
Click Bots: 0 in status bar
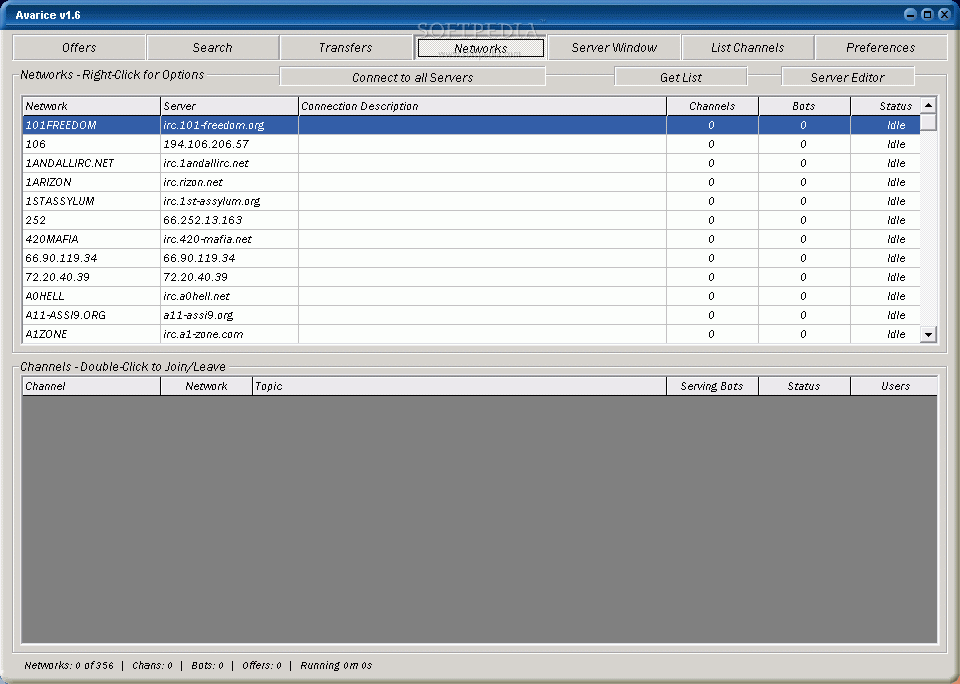(x=208, y=665)
